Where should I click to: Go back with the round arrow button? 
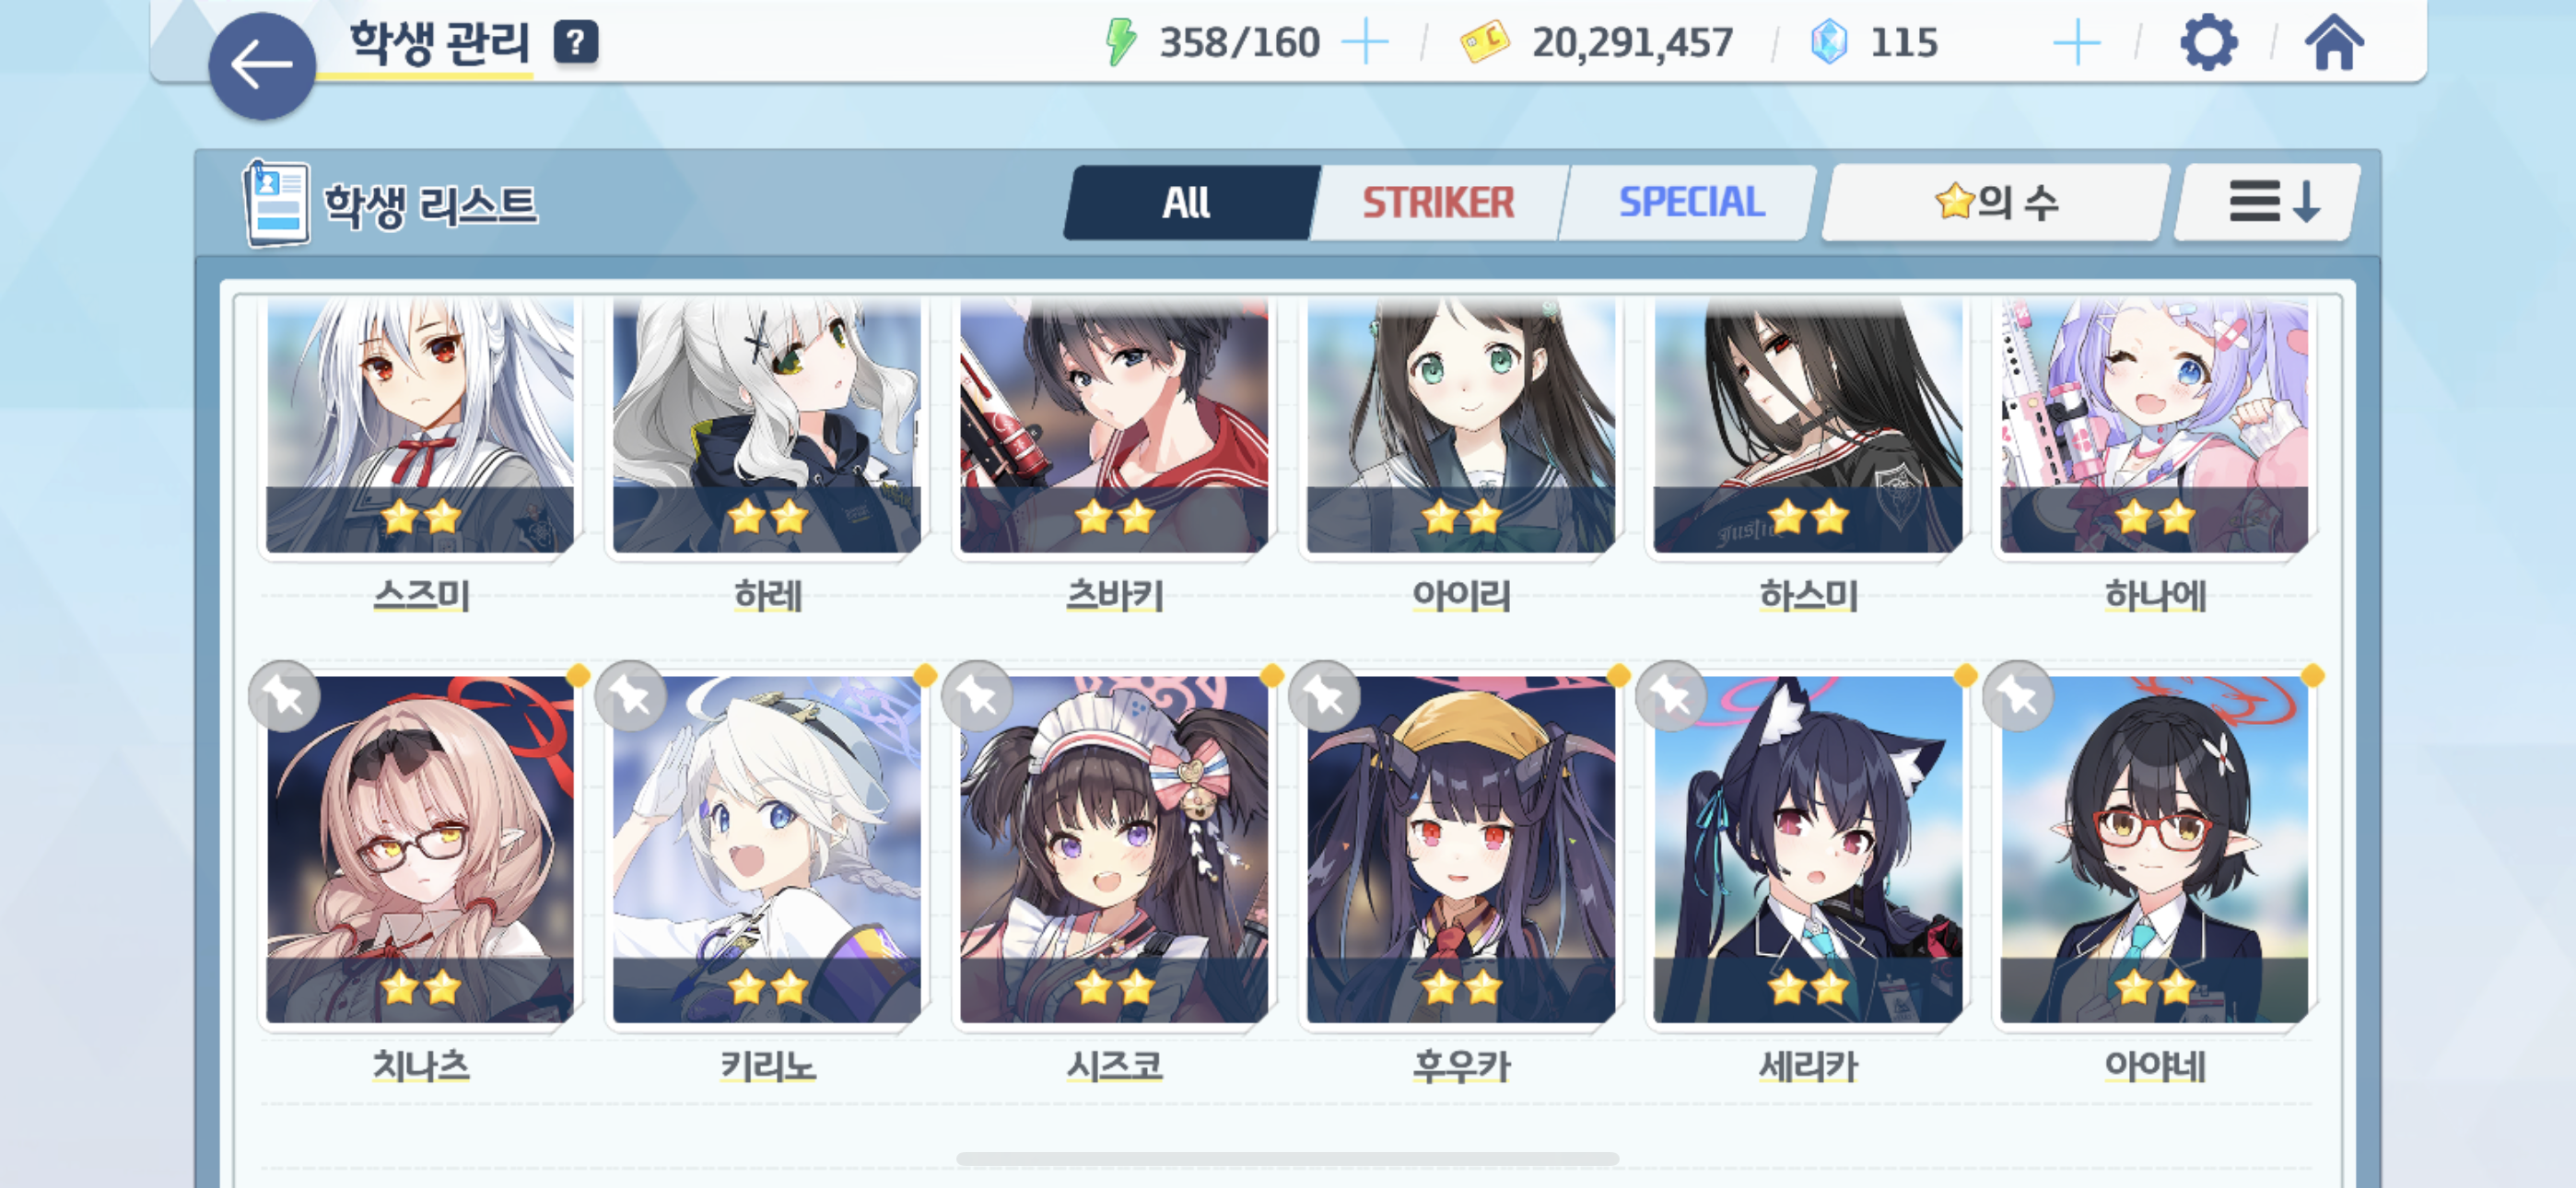point(262,66)
